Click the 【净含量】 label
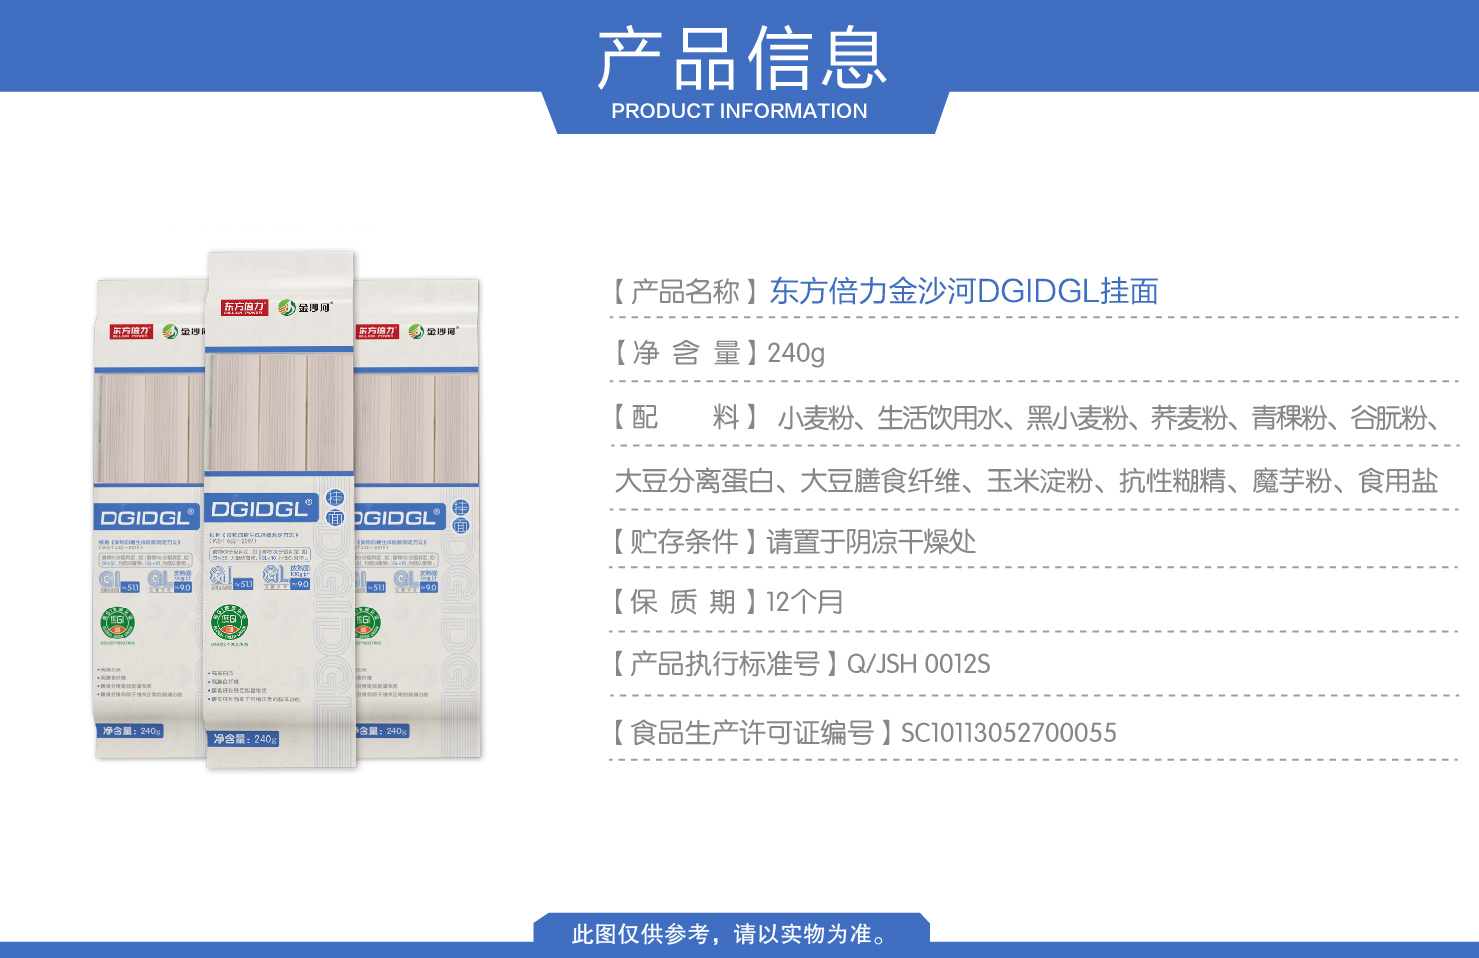The height and width of the screenshot is (958, 1479). click(x=687, y=353)
